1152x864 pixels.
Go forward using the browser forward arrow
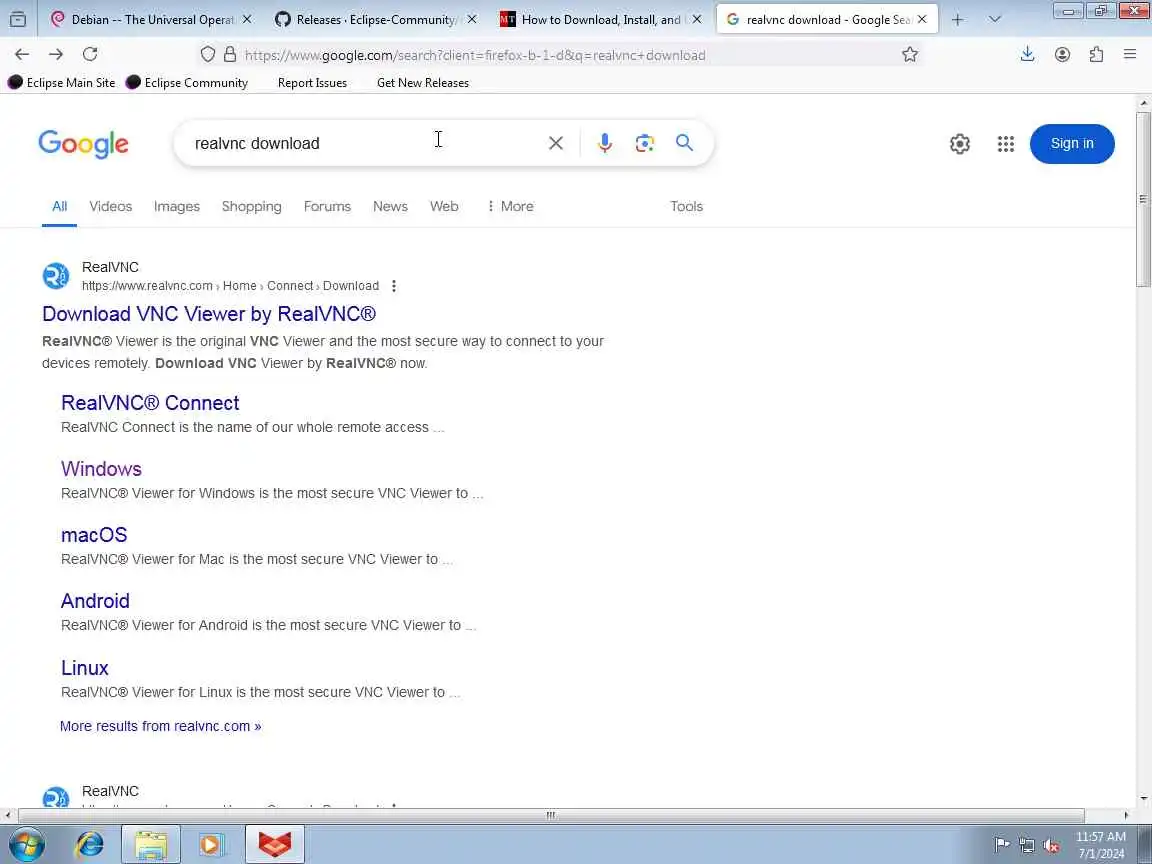pos(56,54)
